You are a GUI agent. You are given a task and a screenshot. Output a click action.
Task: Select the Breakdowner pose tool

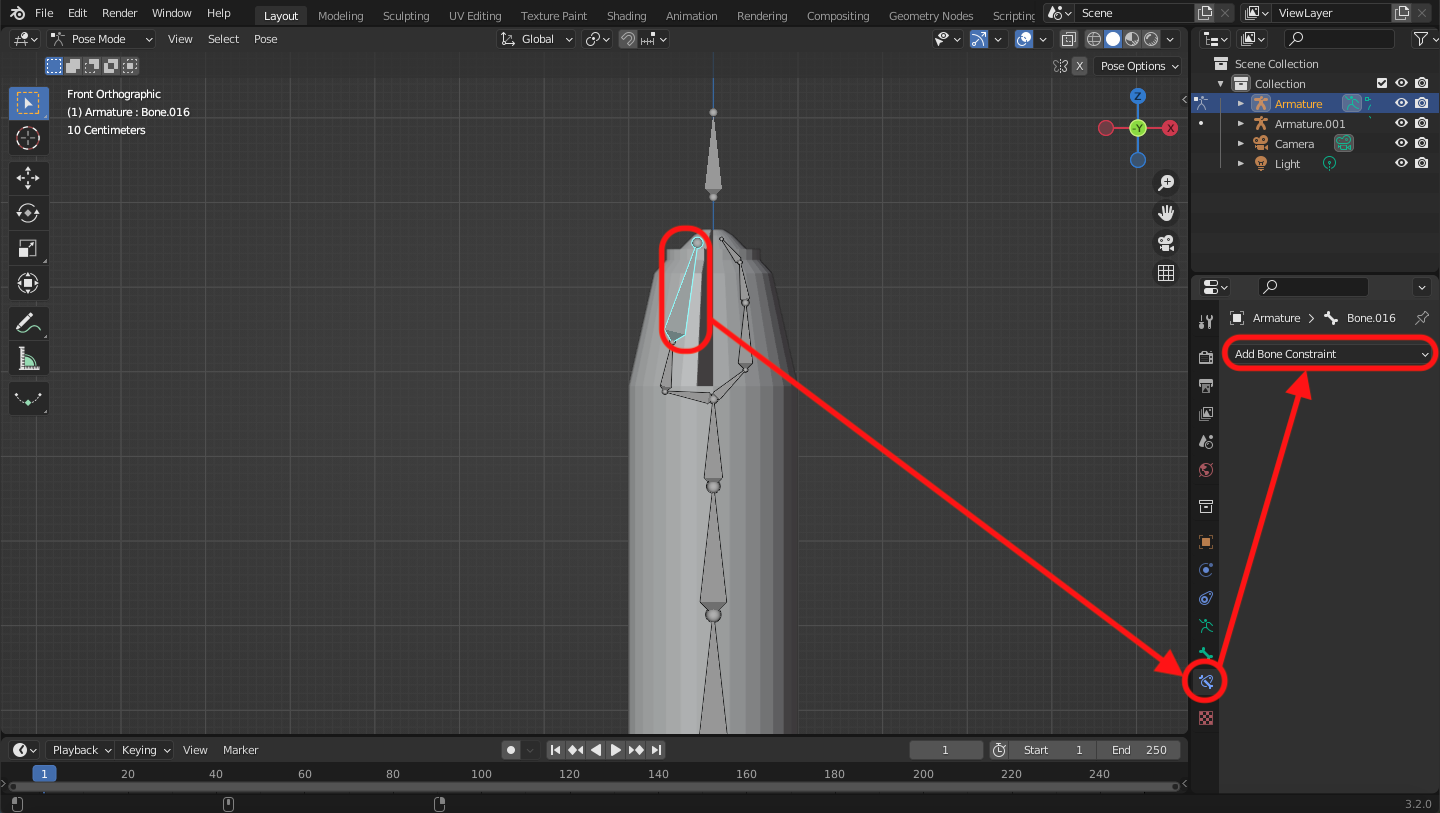pos(28,398)
